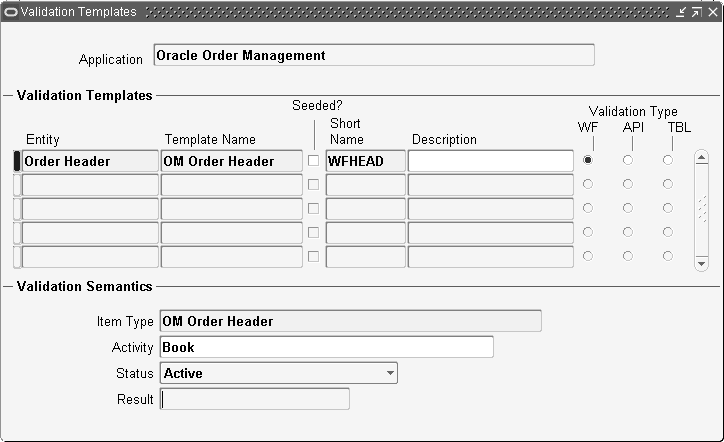Viewport: 724px width, 442px height.
Task: Click the scroll down arrow of templates list
Action: point(701,264)
